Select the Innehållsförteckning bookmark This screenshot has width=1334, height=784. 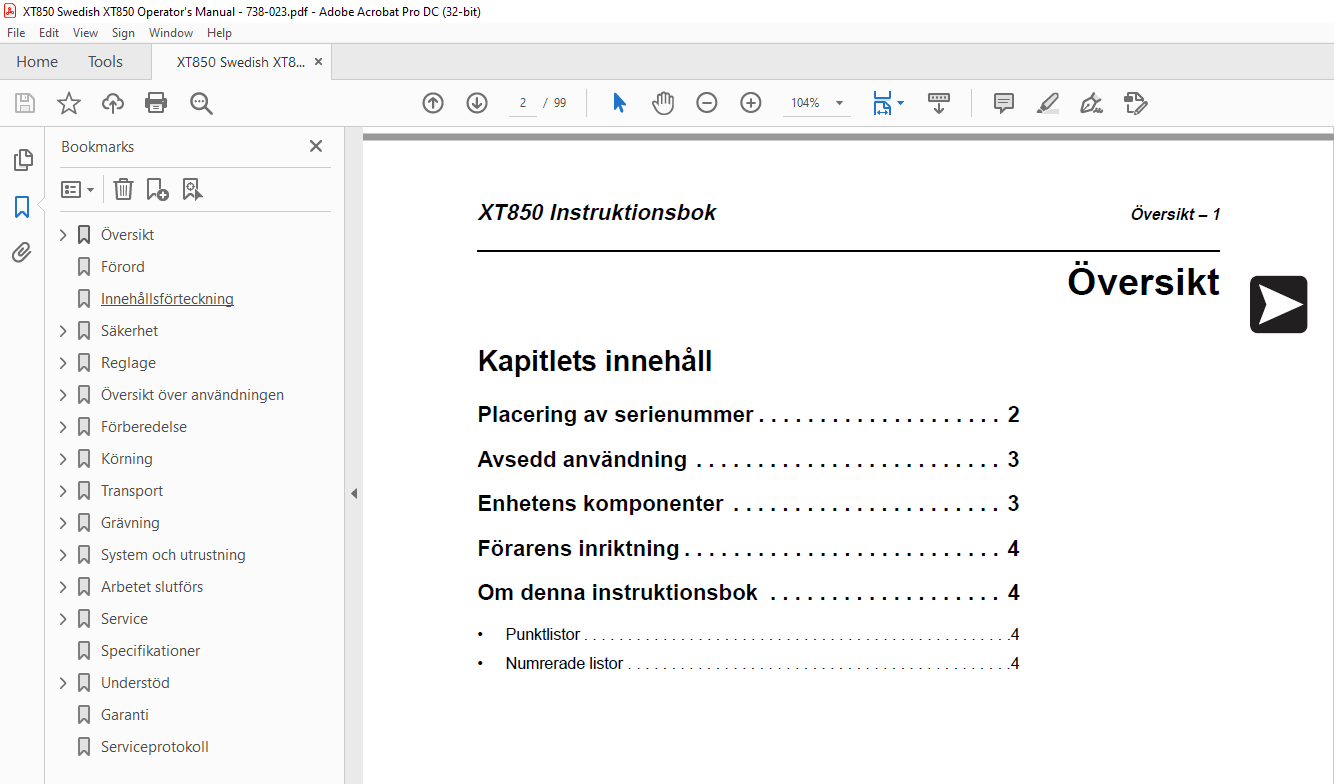[167, 299]
